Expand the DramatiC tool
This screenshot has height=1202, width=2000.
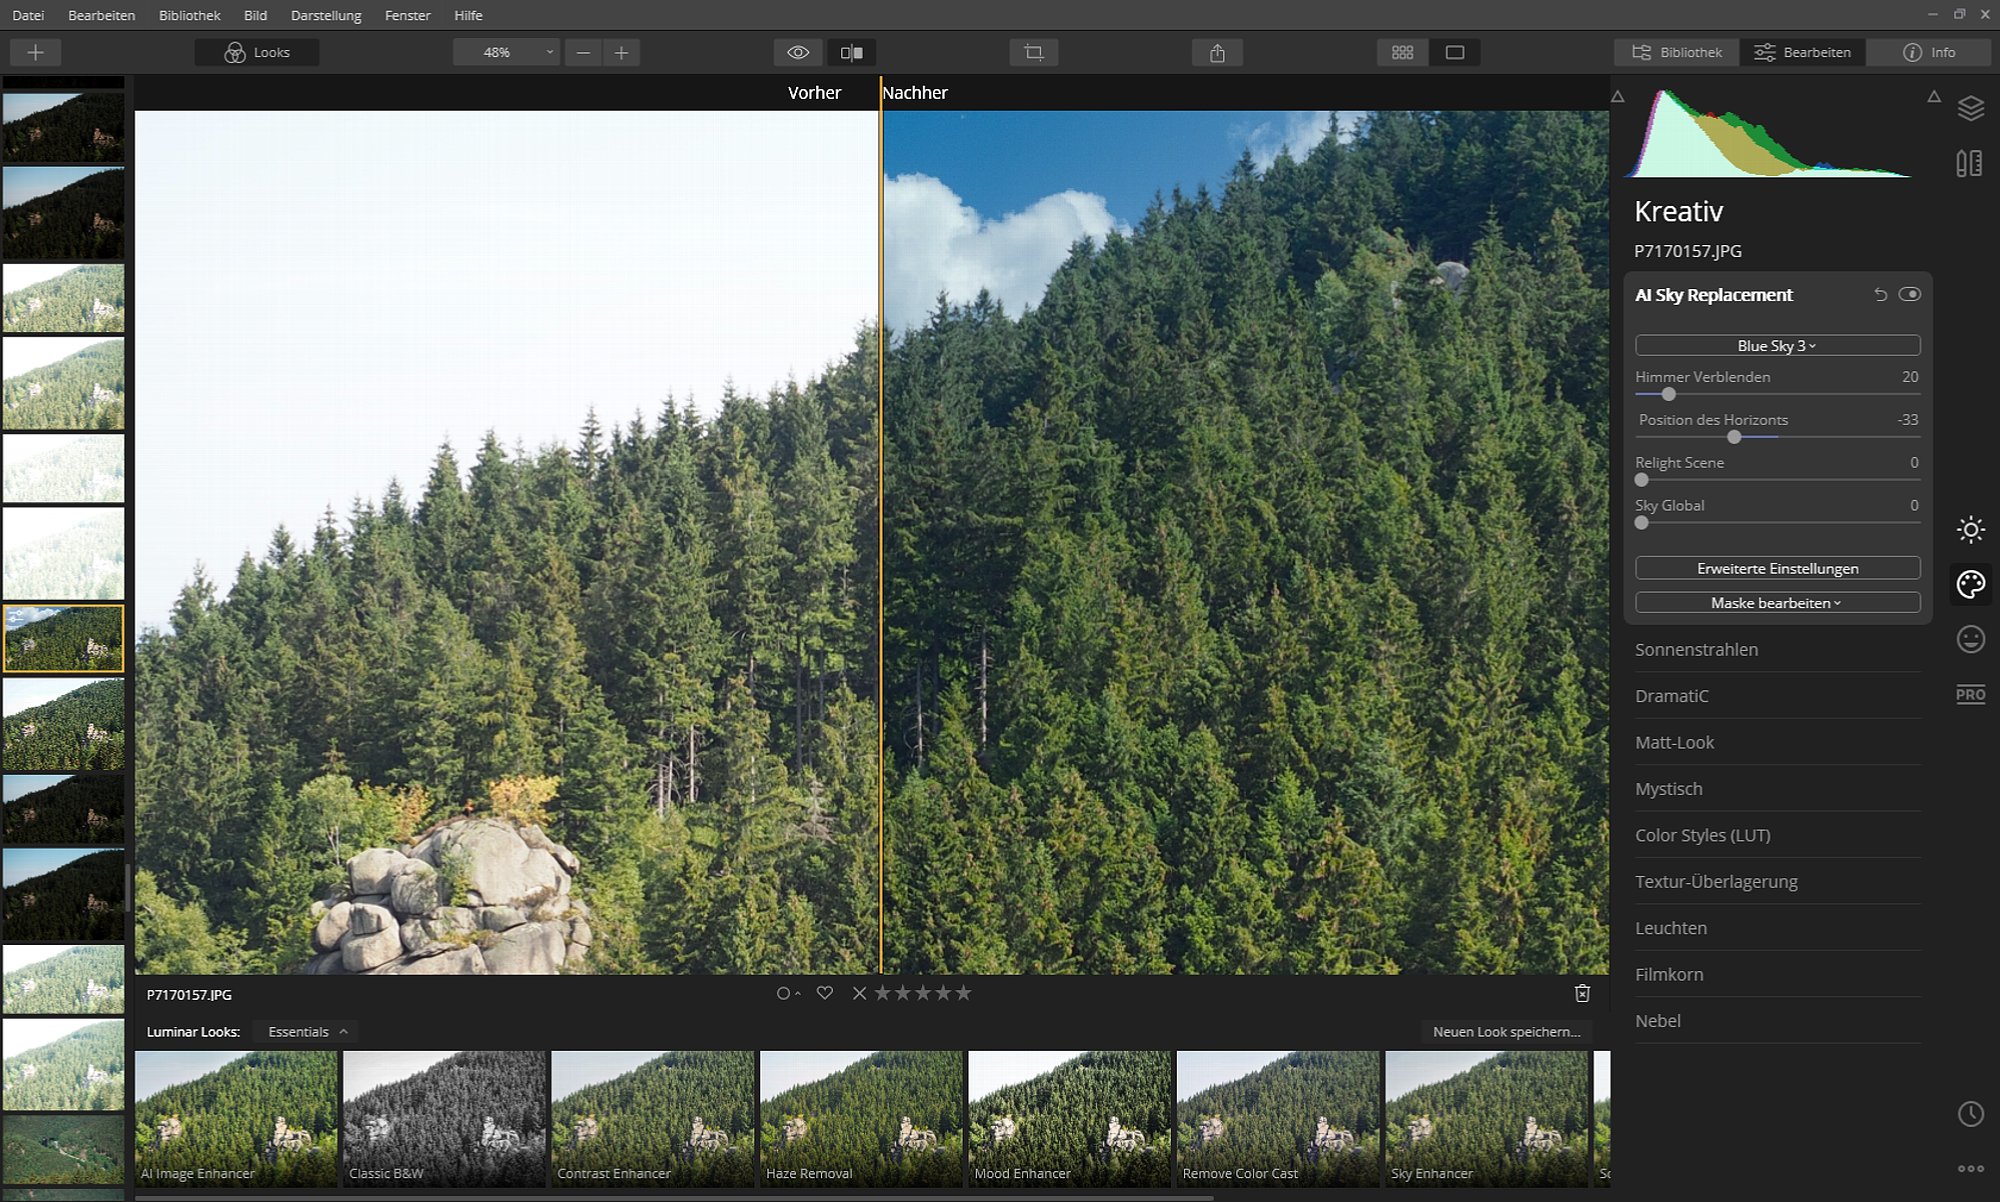(x=1777, y=695)
